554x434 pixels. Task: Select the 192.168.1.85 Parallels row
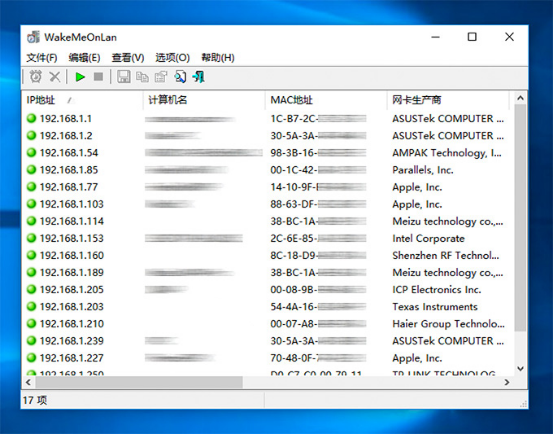tap(267, 170)
